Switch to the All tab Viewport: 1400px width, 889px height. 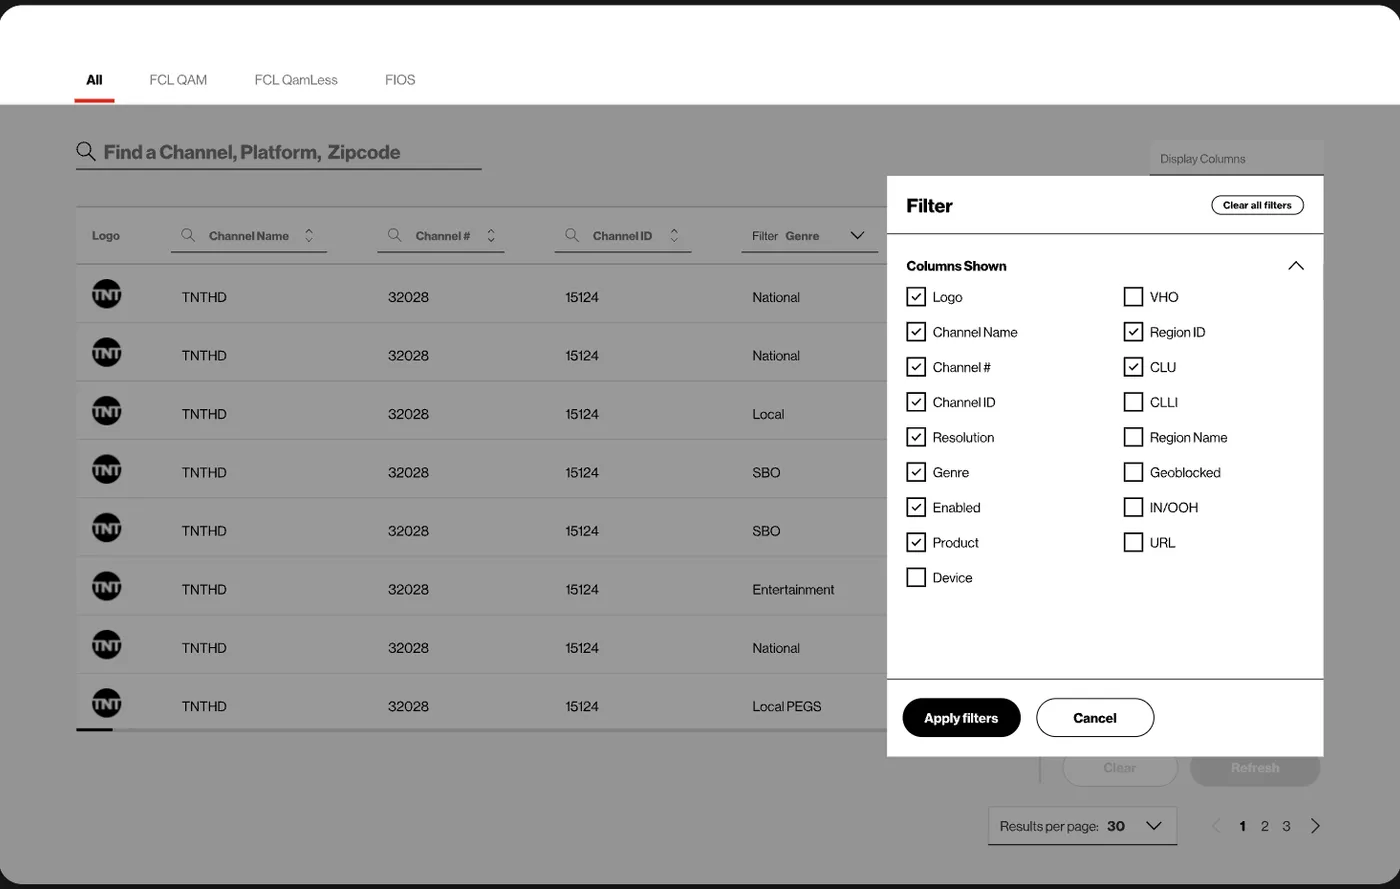click(x=94, y=80)
